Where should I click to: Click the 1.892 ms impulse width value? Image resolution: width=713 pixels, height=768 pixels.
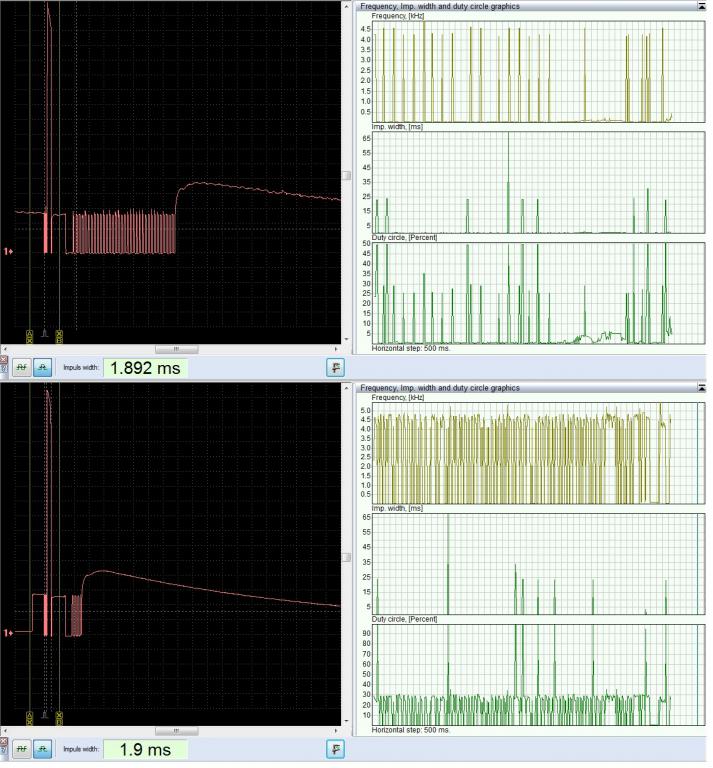145,368
